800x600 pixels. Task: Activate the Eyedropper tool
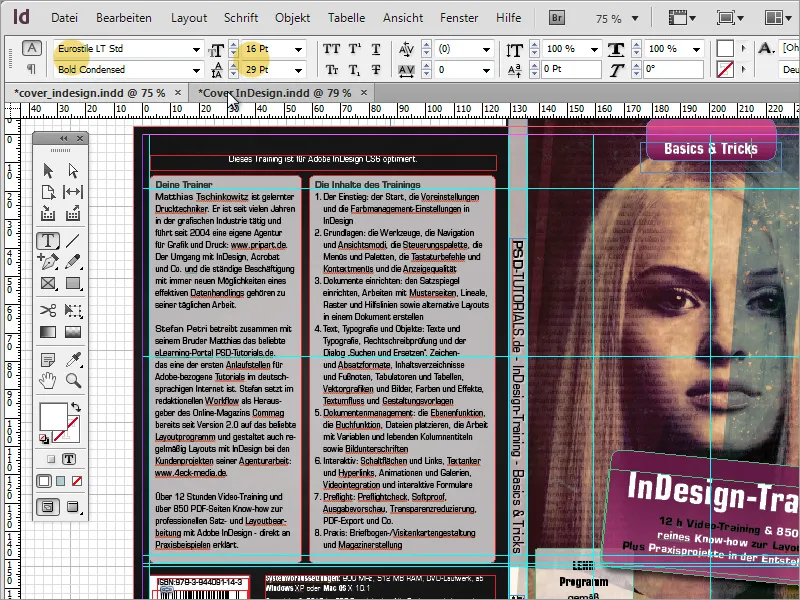[73, 360]
